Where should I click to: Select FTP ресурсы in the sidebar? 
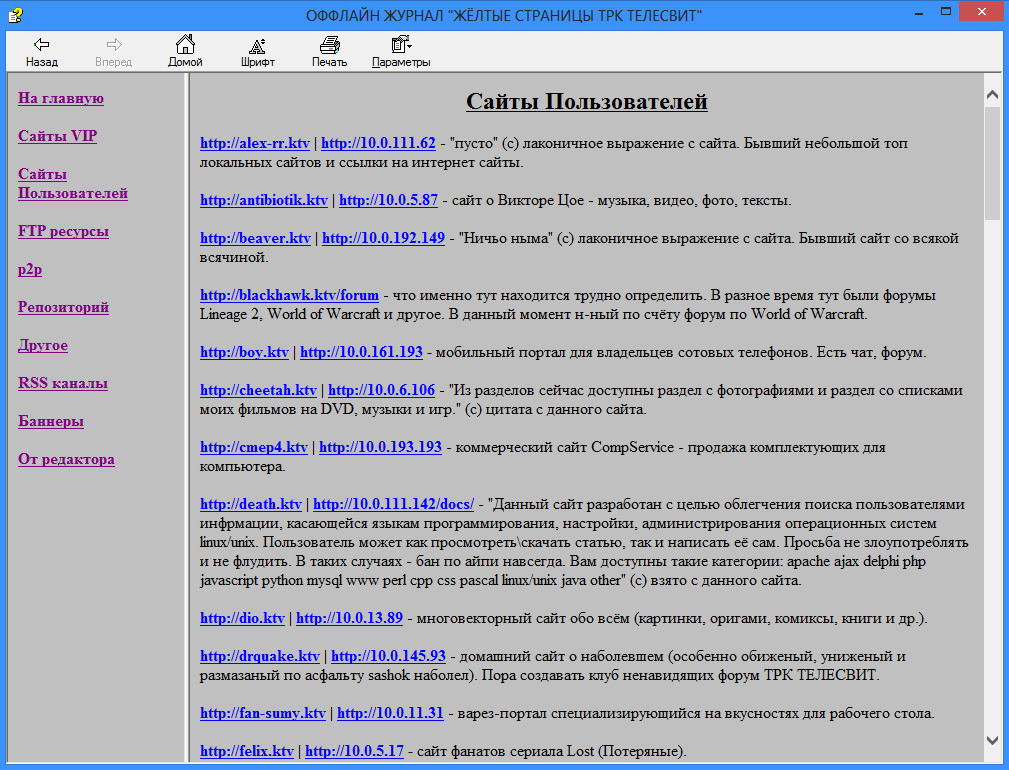pos(63,231)
